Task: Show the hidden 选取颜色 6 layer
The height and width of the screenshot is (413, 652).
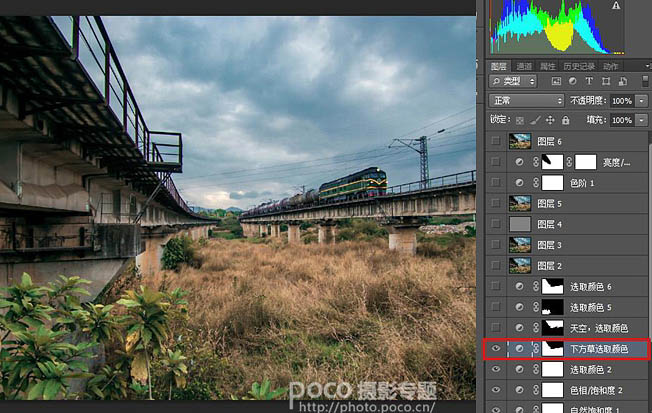Action: tap(496, 286)
